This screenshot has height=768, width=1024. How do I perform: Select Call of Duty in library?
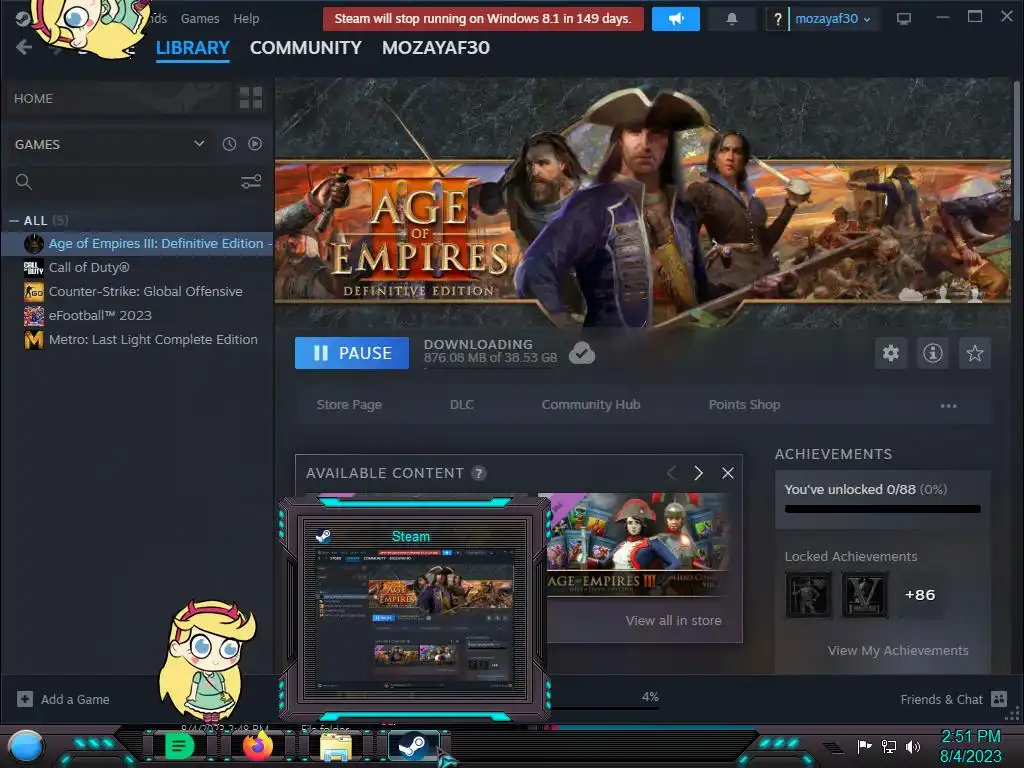click(137, 268)
